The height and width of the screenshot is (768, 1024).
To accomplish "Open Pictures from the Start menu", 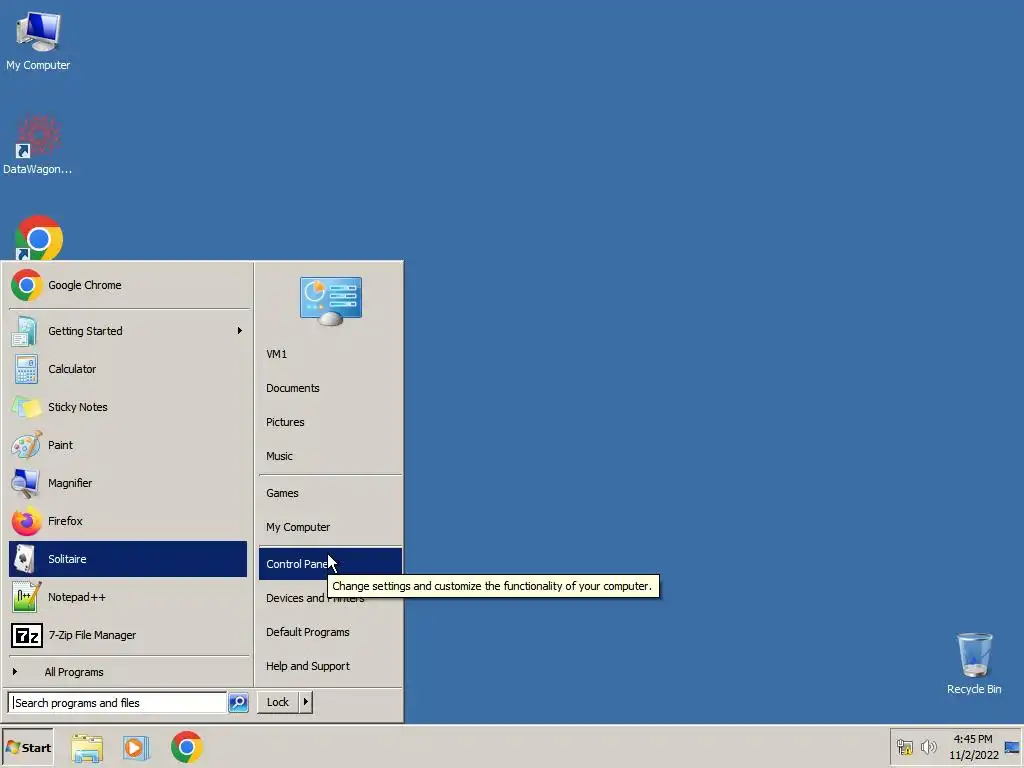I will click(x=330, y=422).
